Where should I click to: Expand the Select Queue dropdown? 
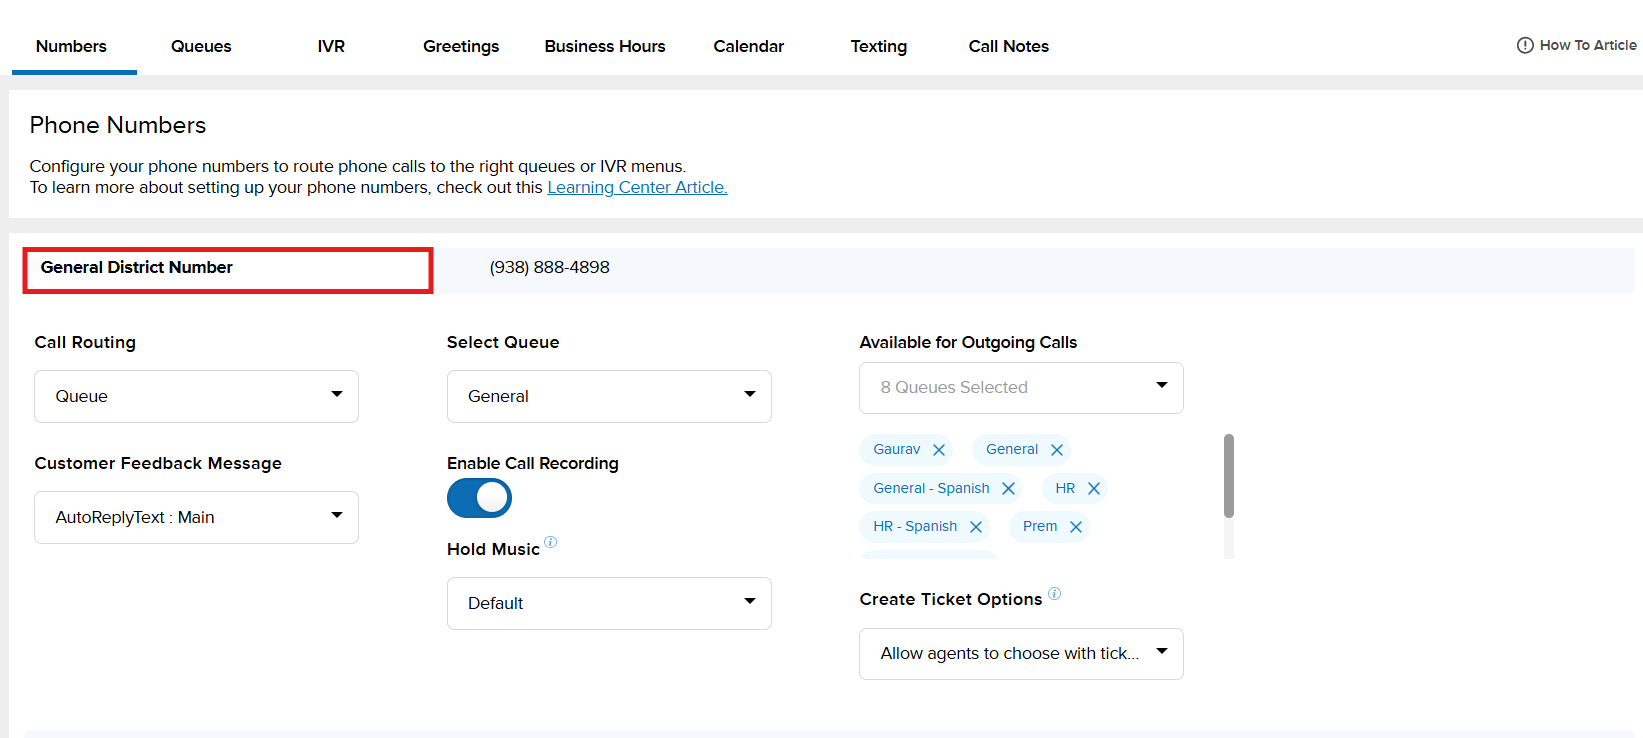(x=608, y=396)
